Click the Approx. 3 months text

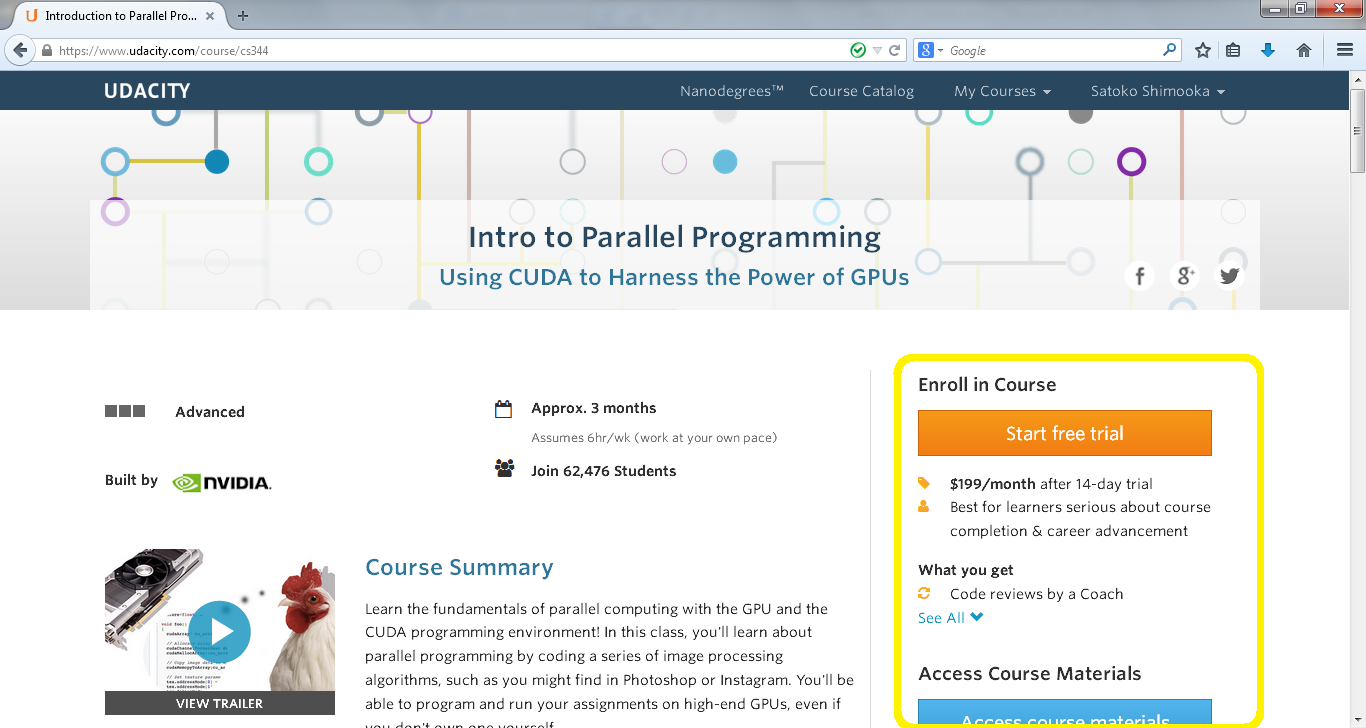tap(594, 408)
